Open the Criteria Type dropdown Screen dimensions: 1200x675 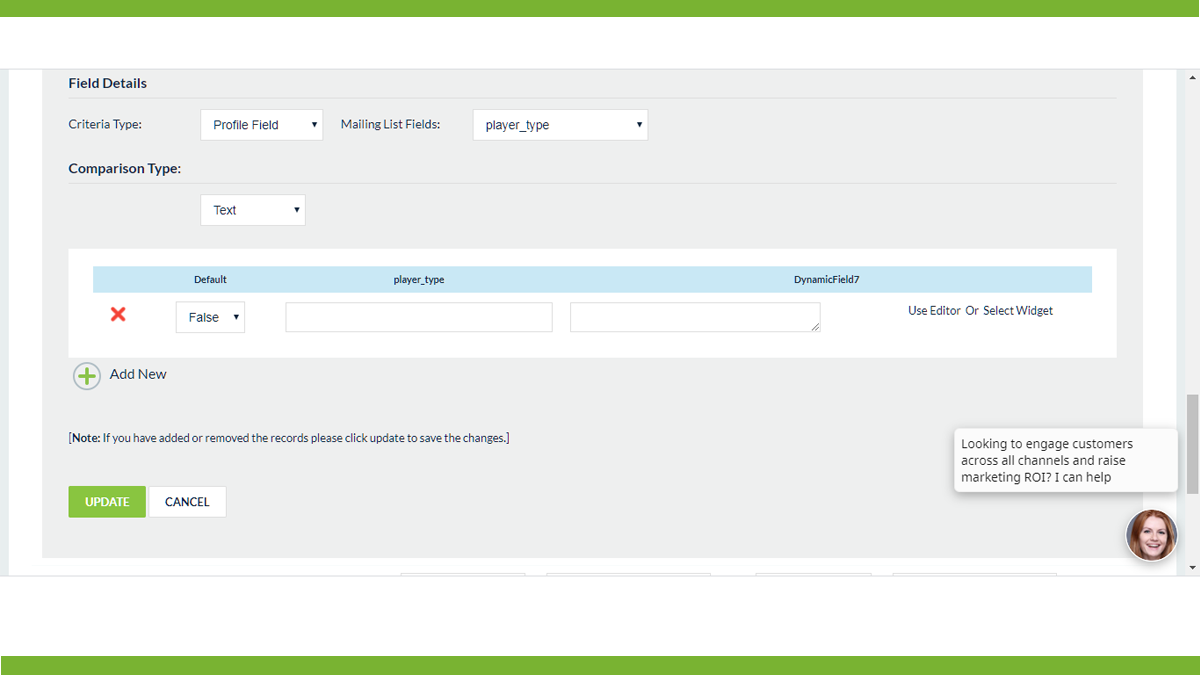(x=261, y=124)
